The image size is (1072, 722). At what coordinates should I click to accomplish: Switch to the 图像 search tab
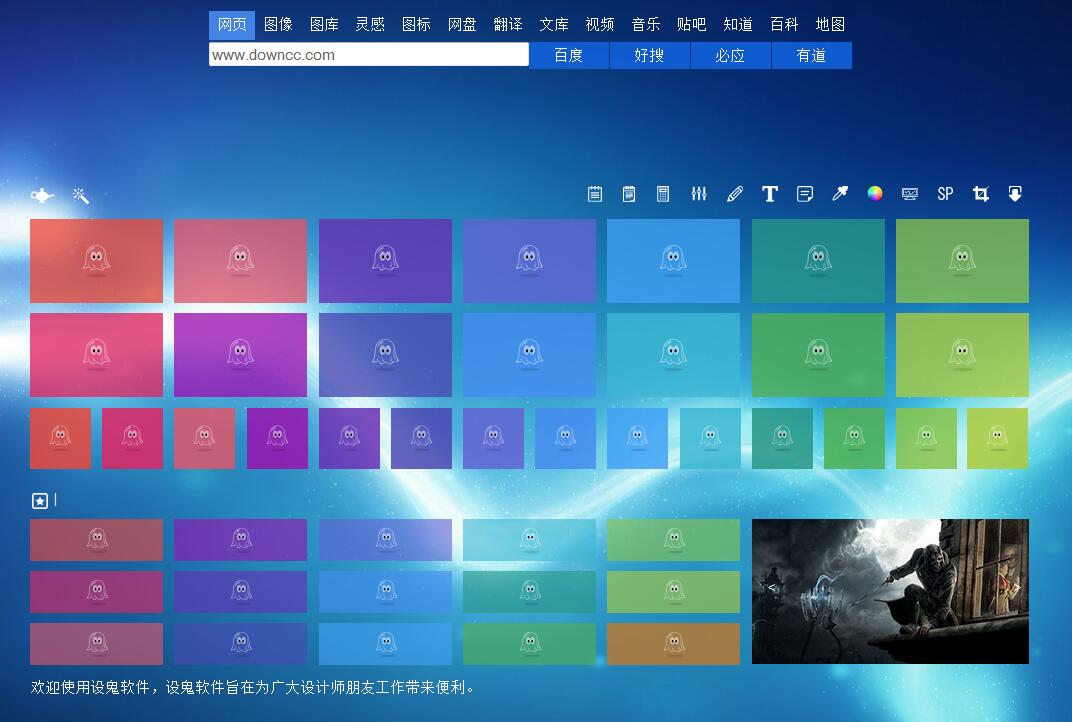tap(278, 25)
